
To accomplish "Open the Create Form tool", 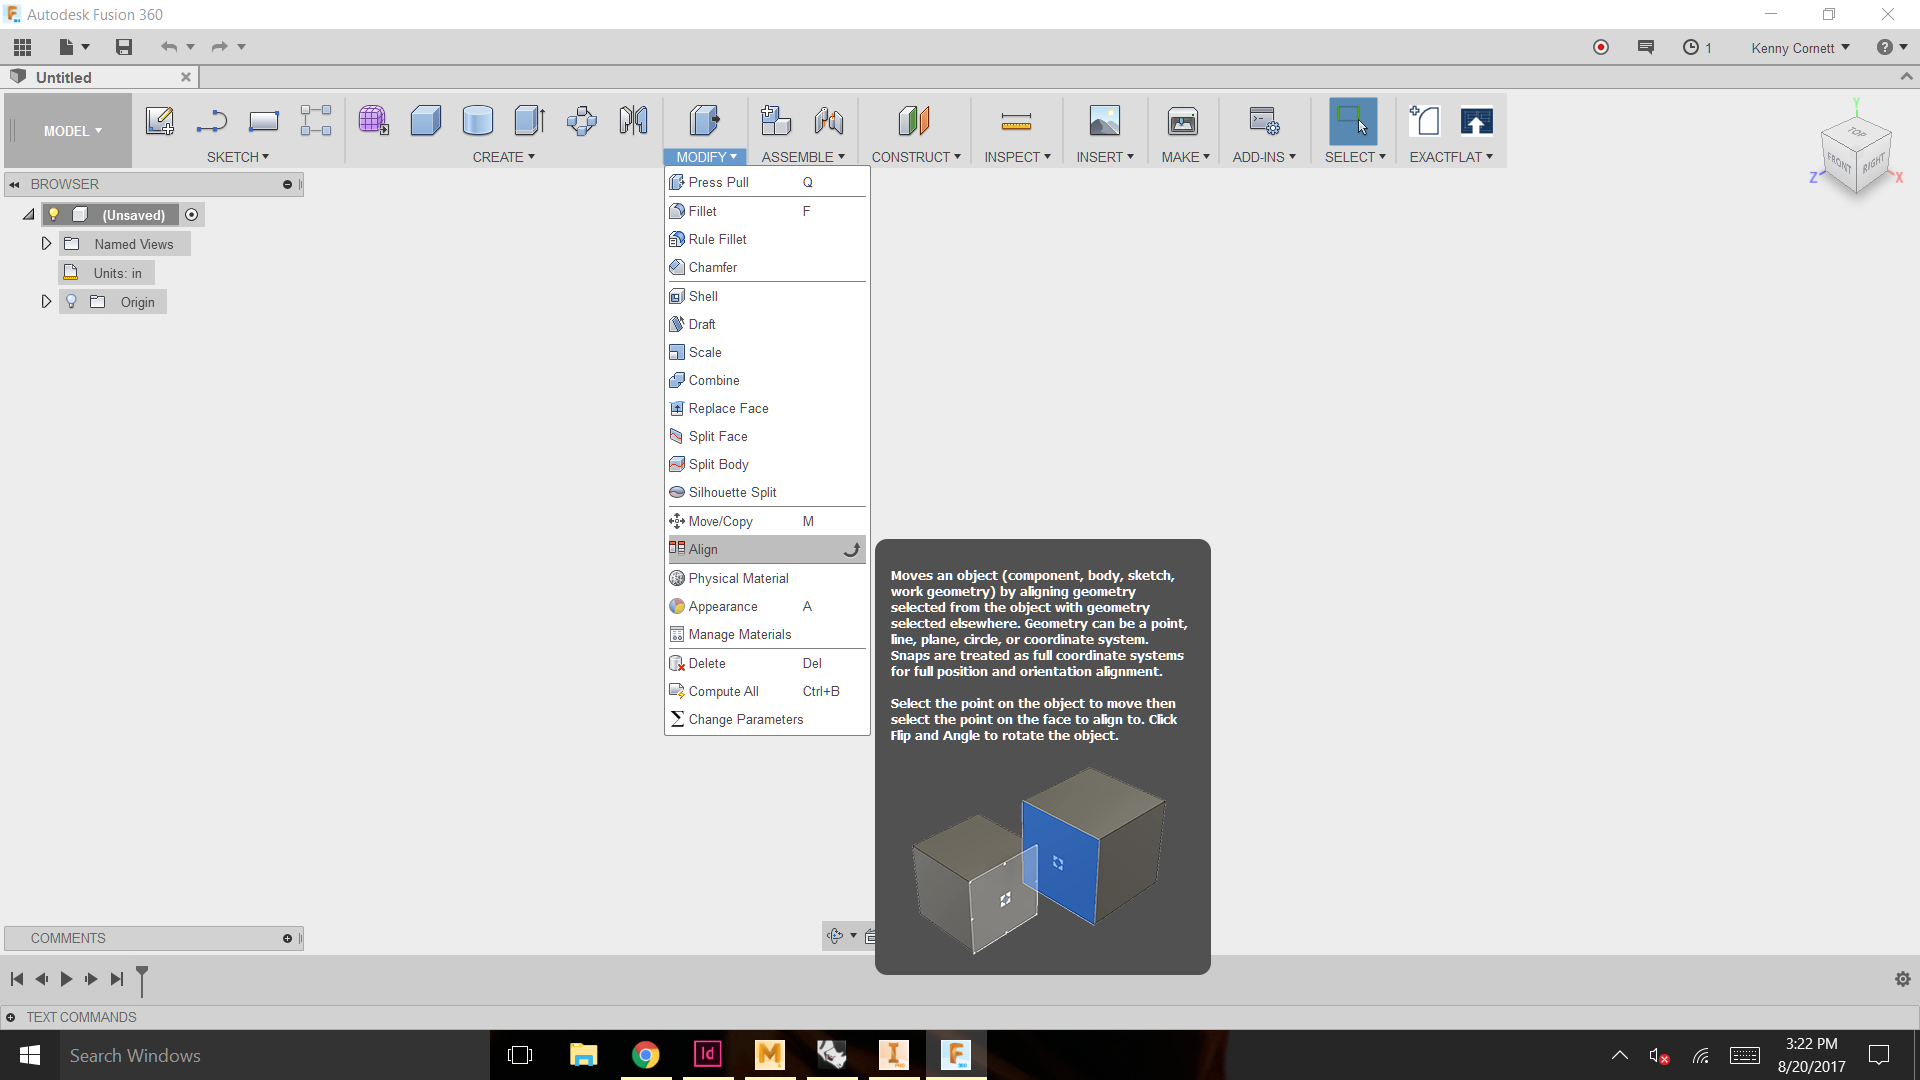I will pyautogui.click(x=373, y=120).
